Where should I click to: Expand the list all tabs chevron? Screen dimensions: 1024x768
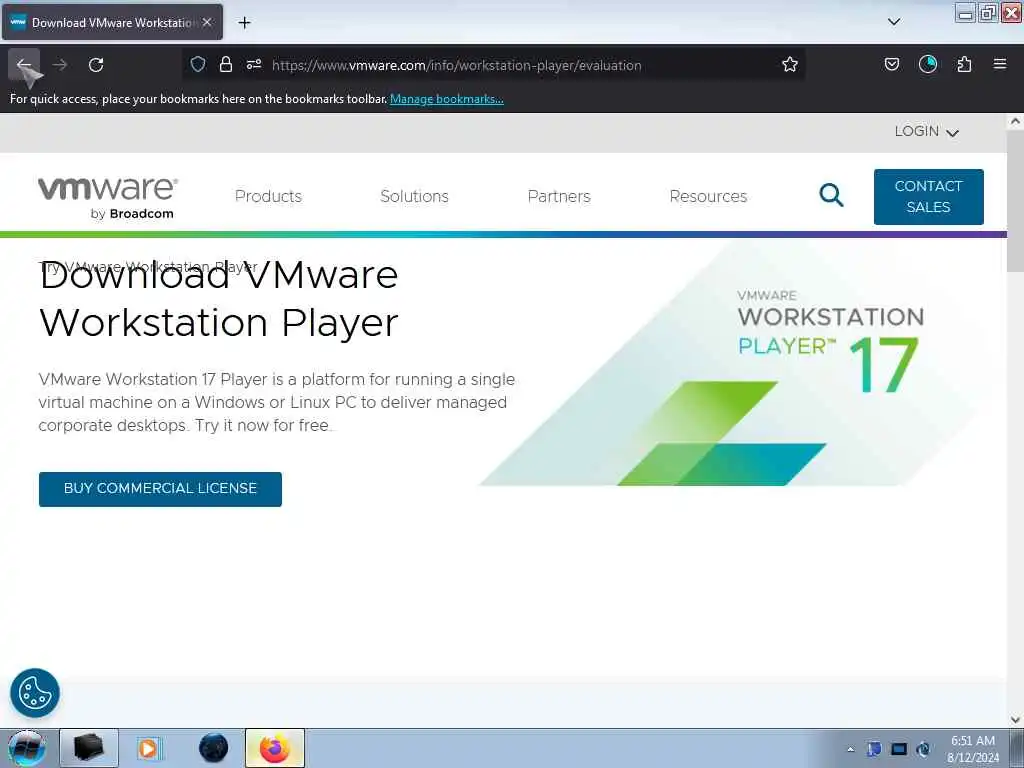click(894, 22)
